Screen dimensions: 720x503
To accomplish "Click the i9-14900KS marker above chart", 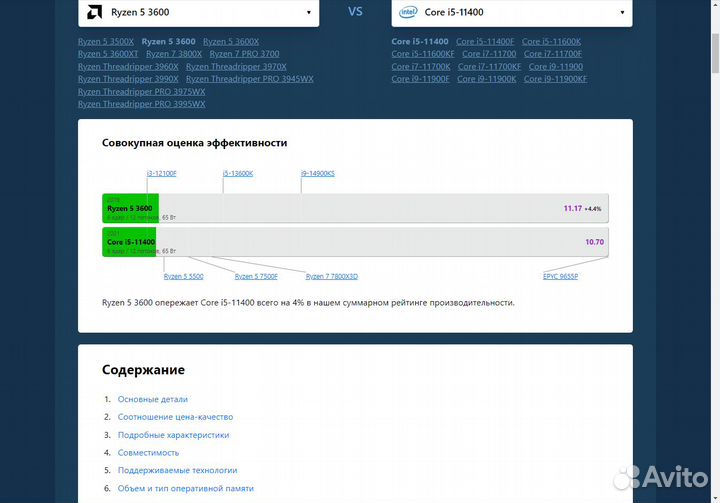I will tap(318, 174).
